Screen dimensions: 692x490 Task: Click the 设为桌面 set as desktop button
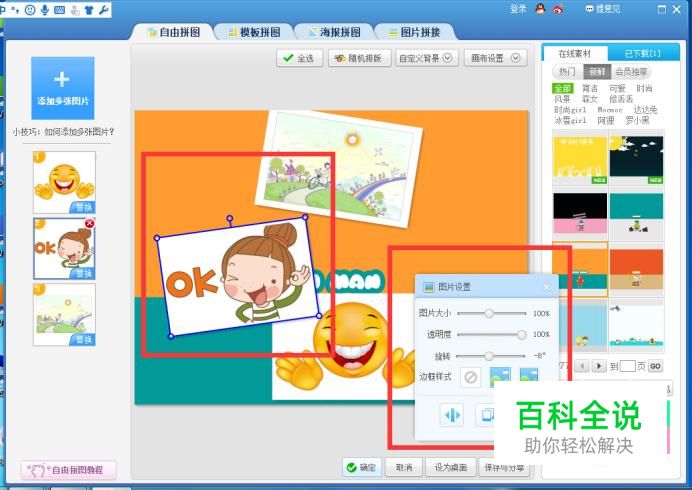point(451,467)
